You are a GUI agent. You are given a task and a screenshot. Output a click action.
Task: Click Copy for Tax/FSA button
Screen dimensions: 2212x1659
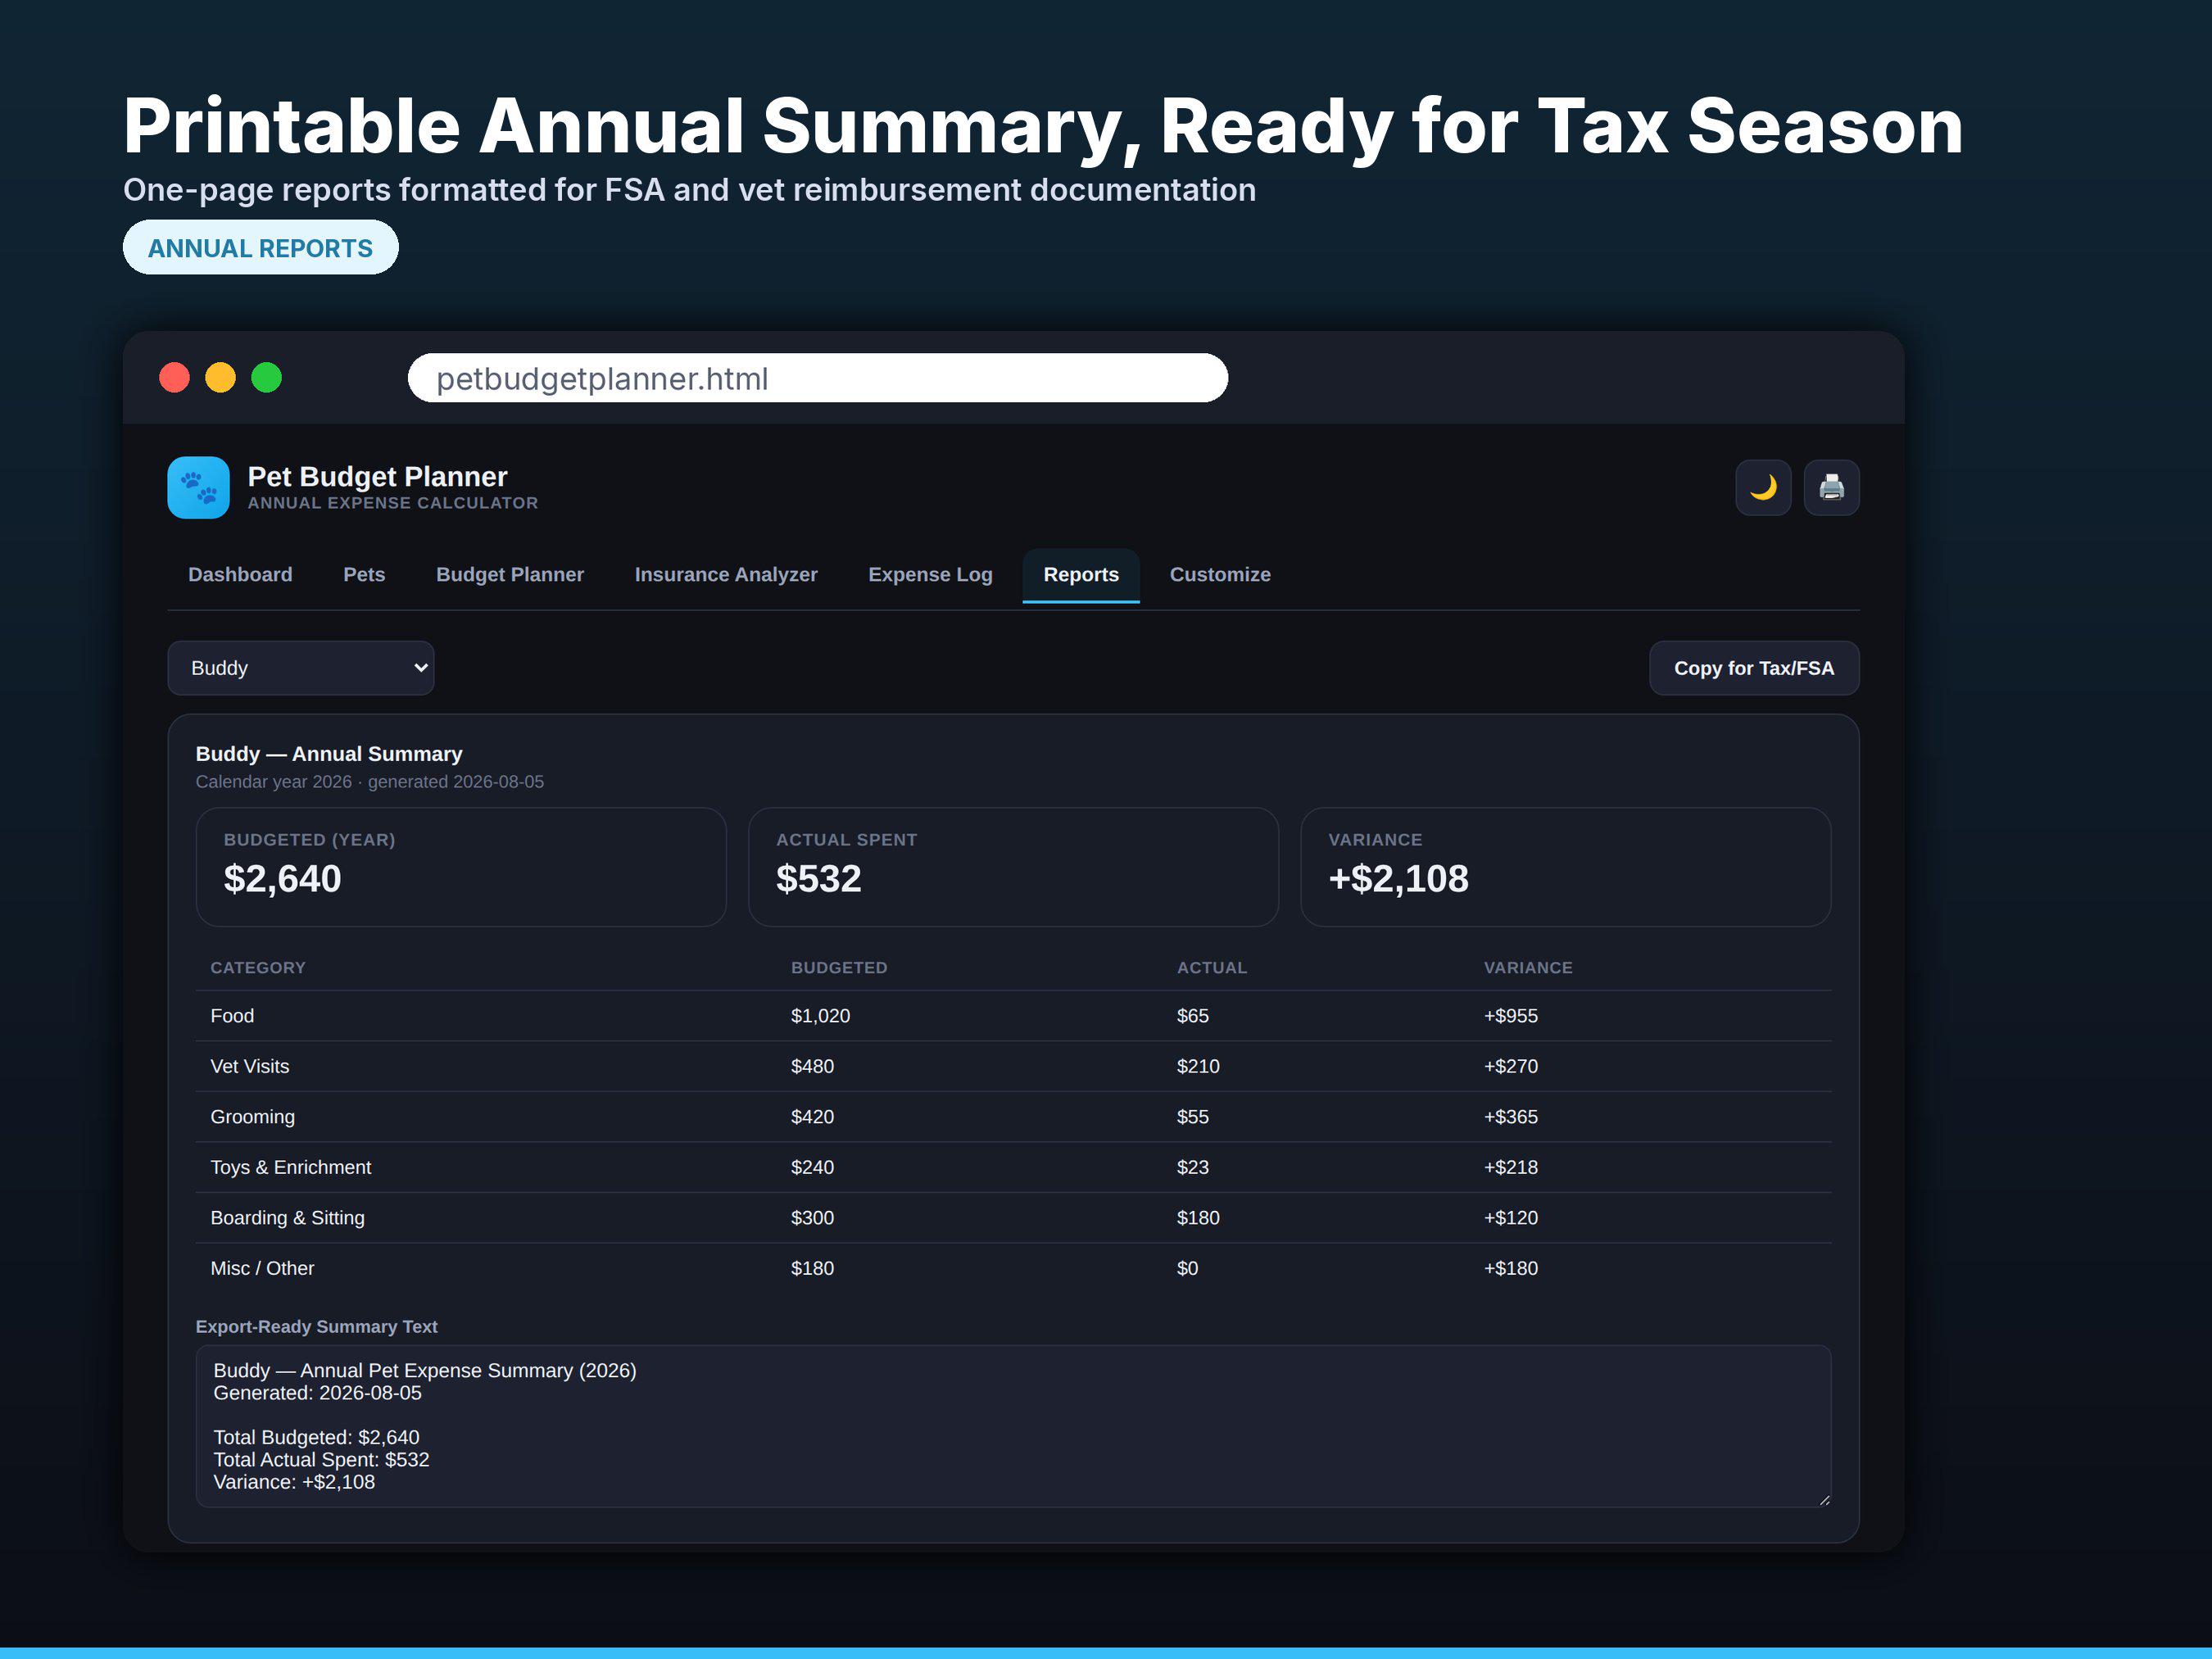coord(1754,668)
